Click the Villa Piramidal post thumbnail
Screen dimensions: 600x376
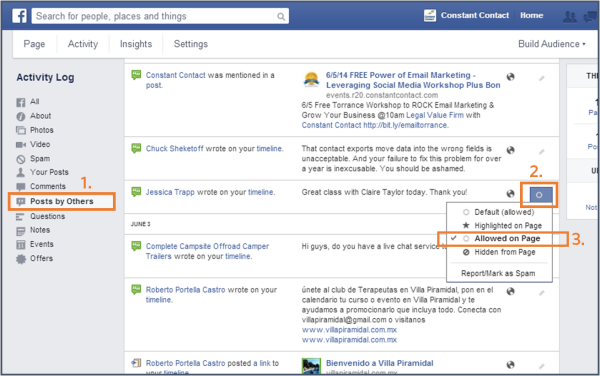[311, 366]
